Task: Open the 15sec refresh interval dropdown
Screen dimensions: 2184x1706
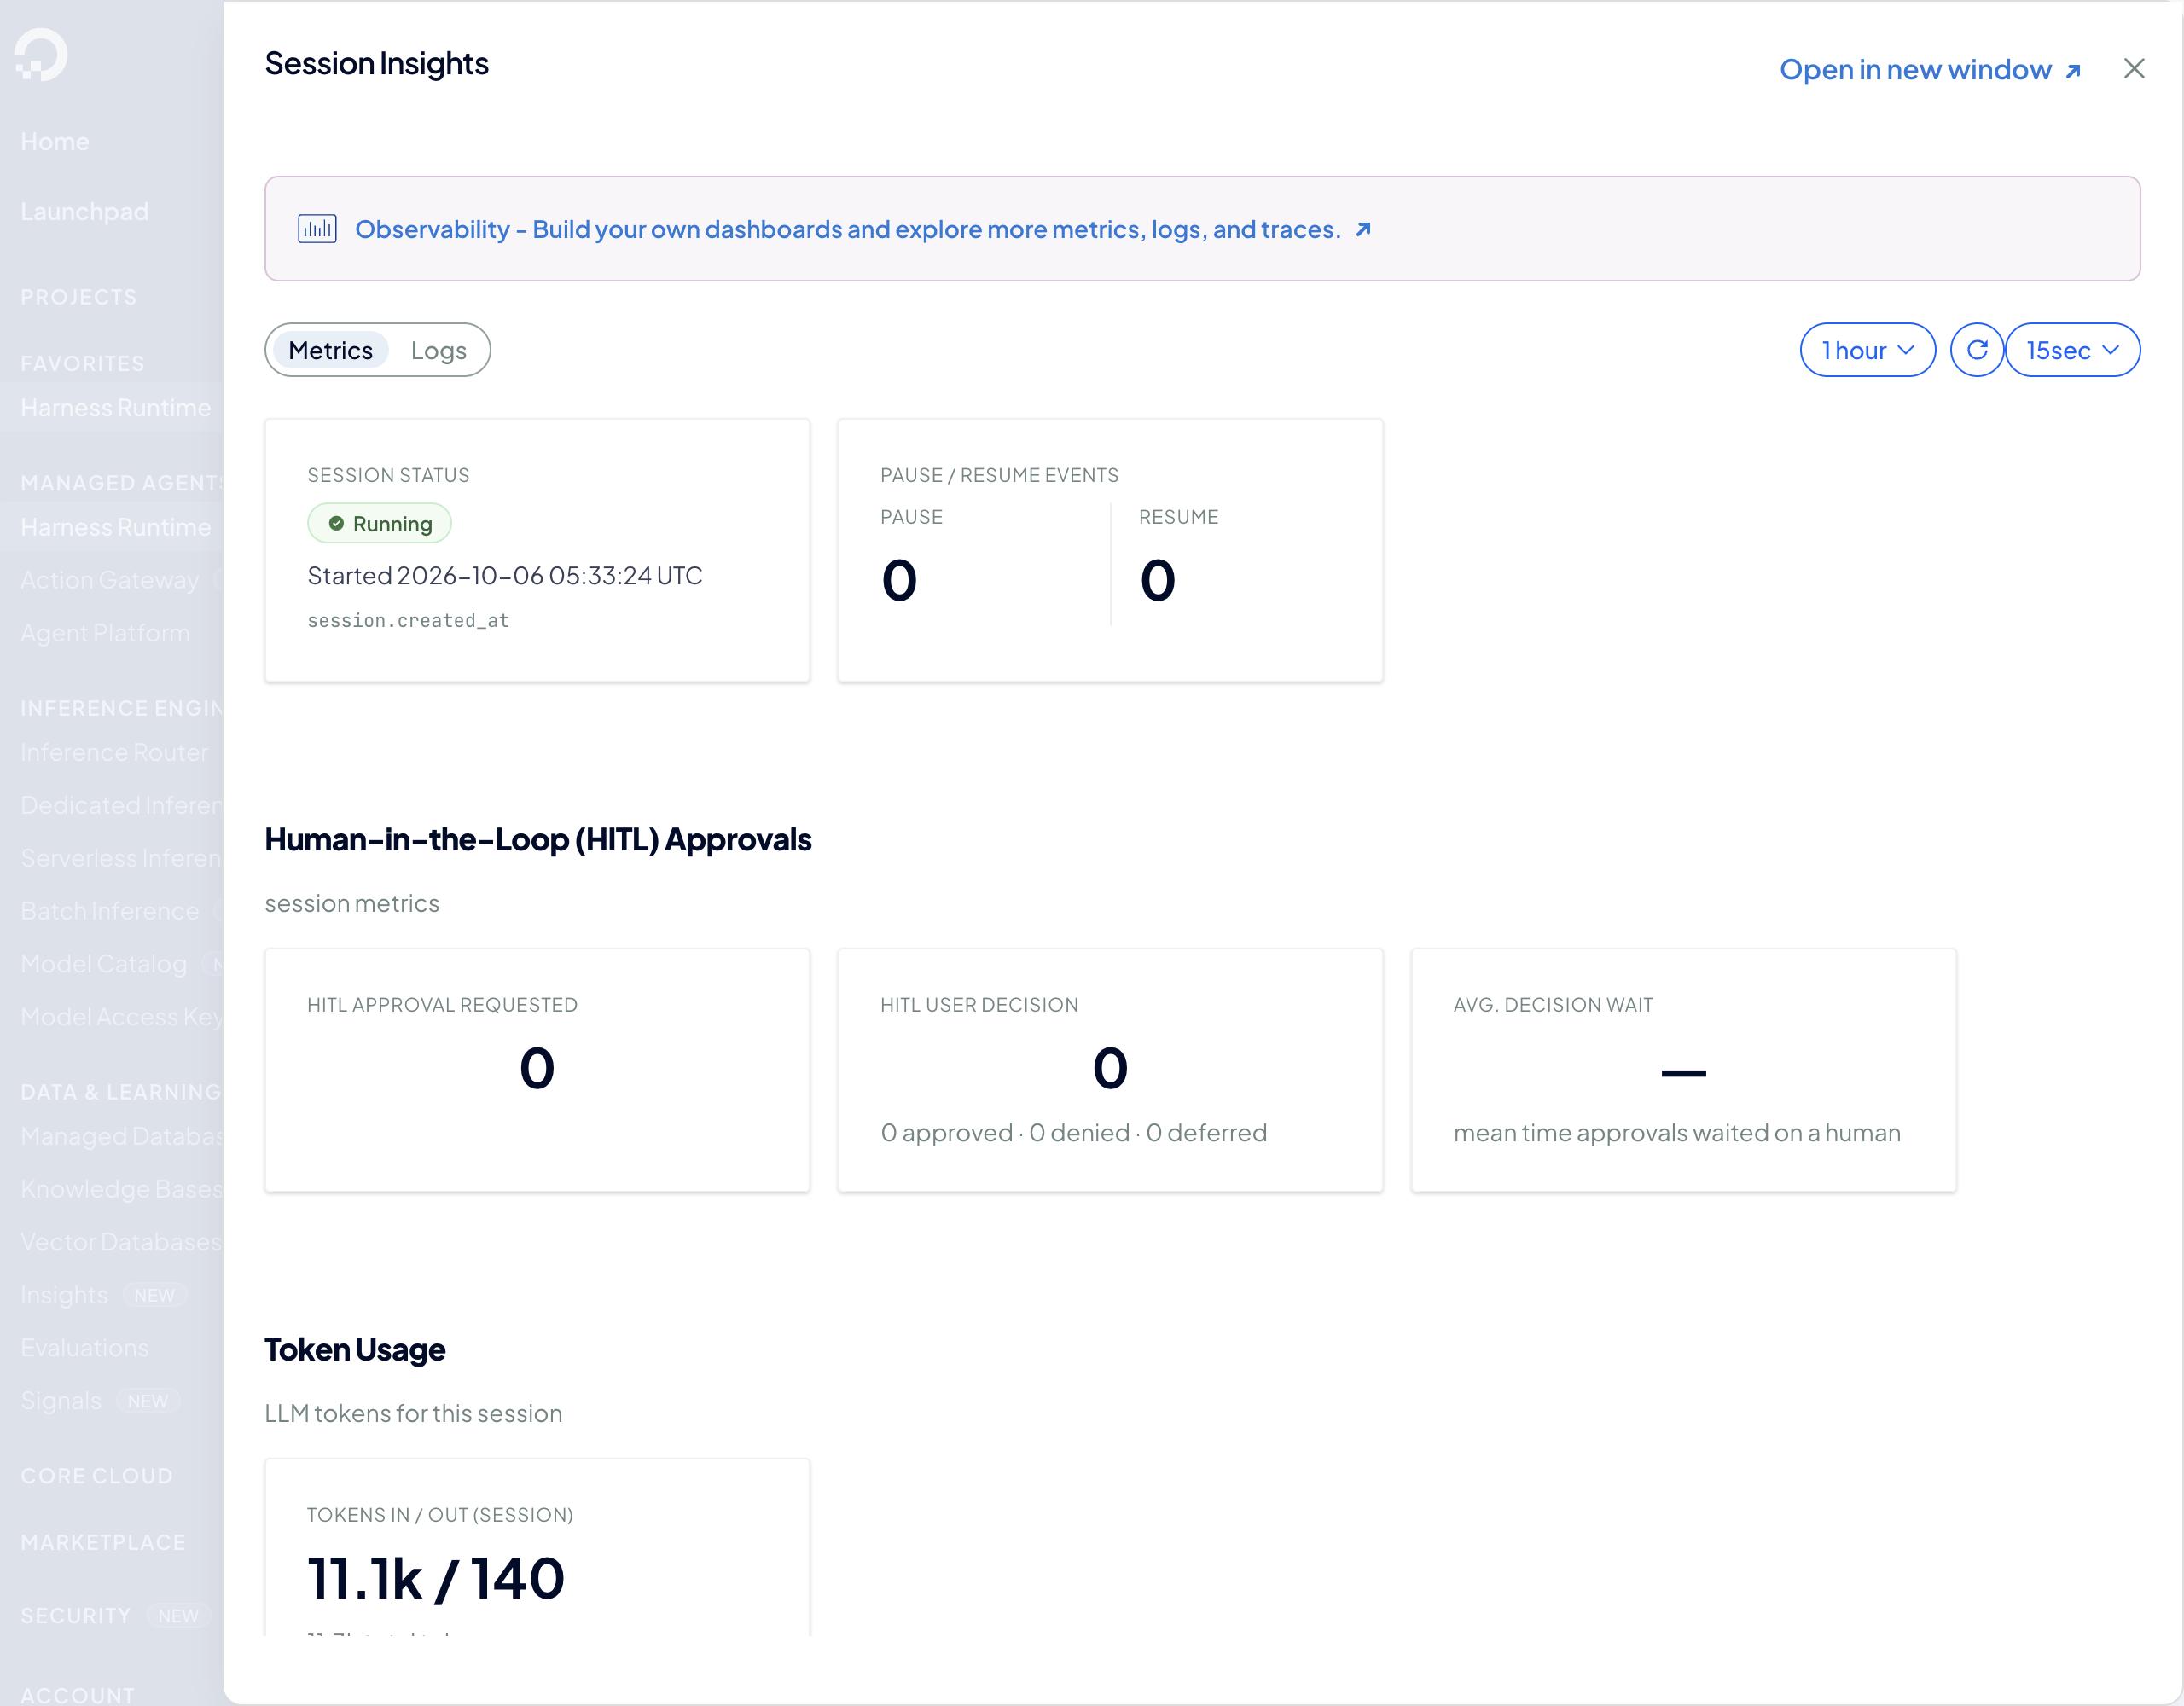Action: click(2072, 350)
